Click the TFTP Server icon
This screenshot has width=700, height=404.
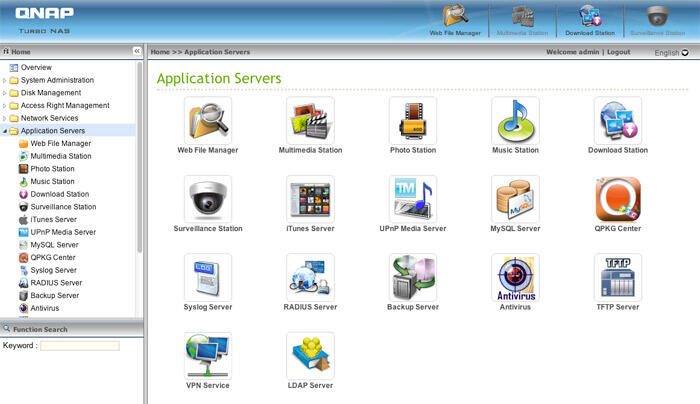pyautogui.click(x=618, y=277)
